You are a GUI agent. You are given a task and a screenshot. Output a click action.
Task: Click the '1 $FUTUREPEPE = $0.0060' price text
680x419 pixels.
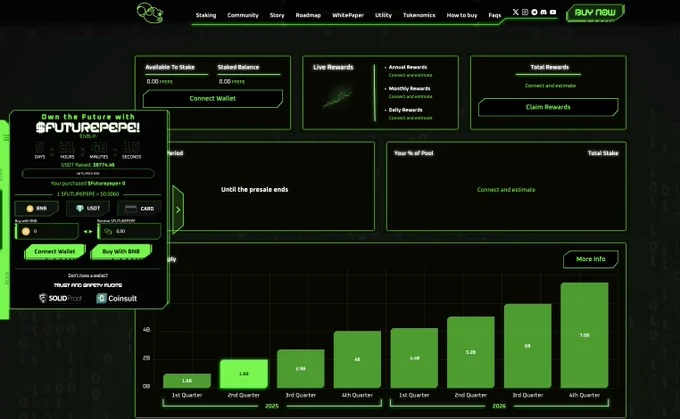(88, 194)
